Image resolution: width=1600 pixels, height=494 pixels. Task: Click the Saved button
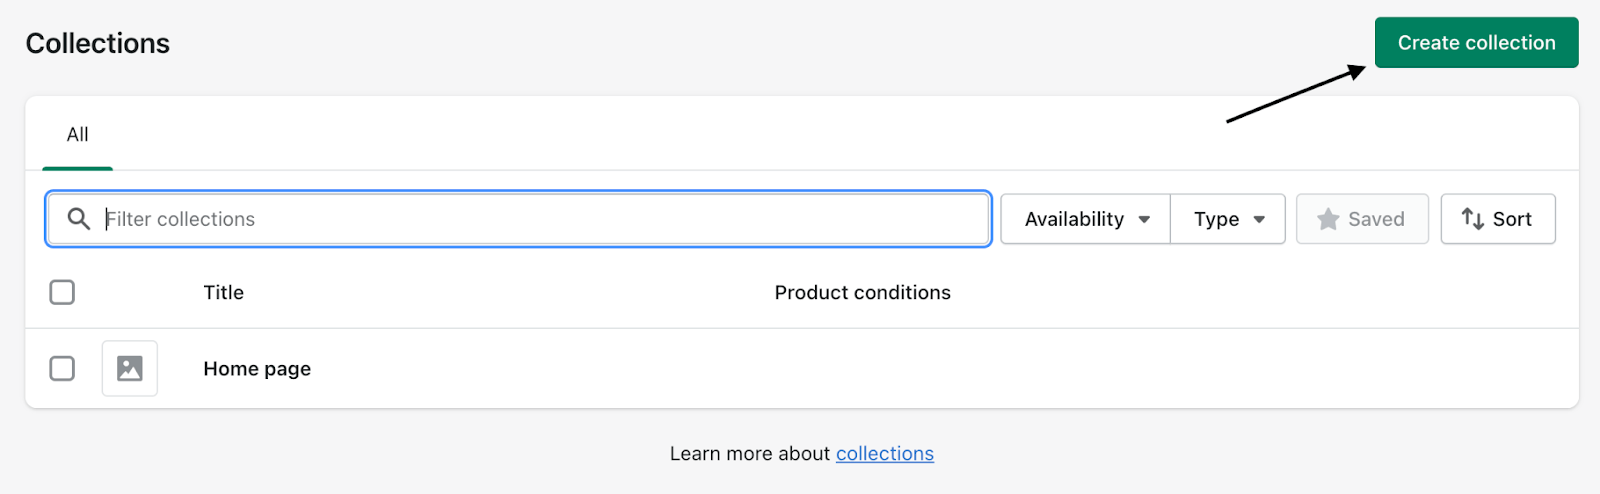1362,219
